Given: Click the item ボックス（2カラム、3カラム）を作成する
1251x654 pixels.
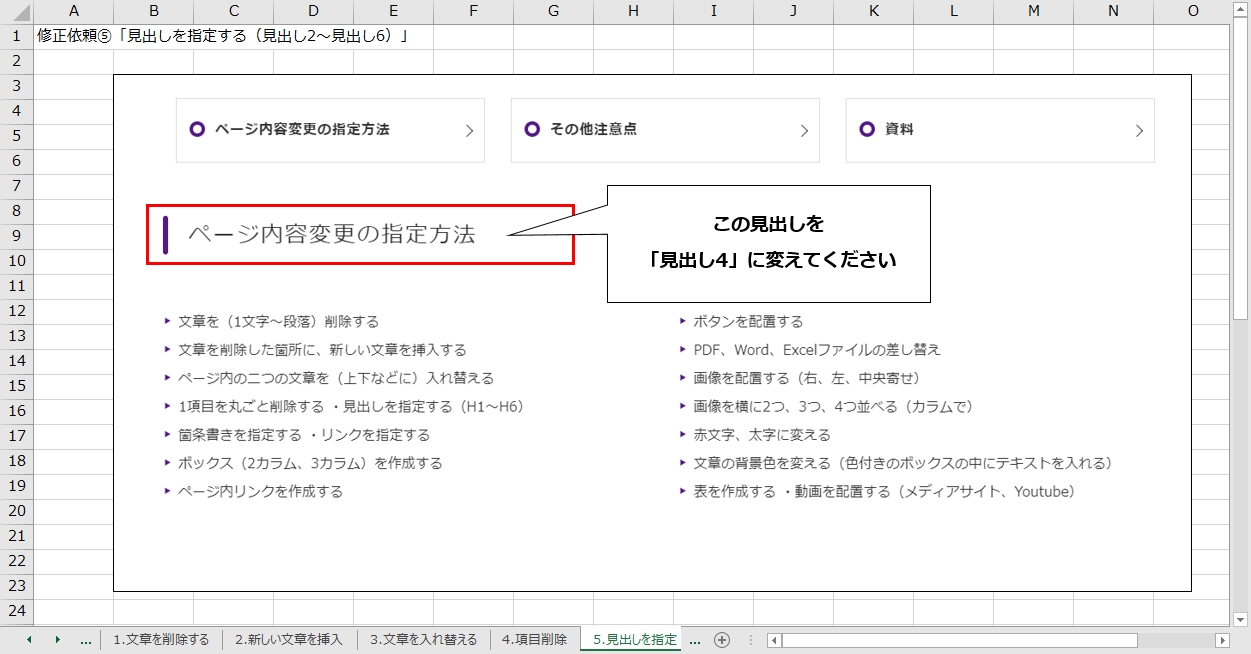Looking at the screenshot, I should point(310,463).
